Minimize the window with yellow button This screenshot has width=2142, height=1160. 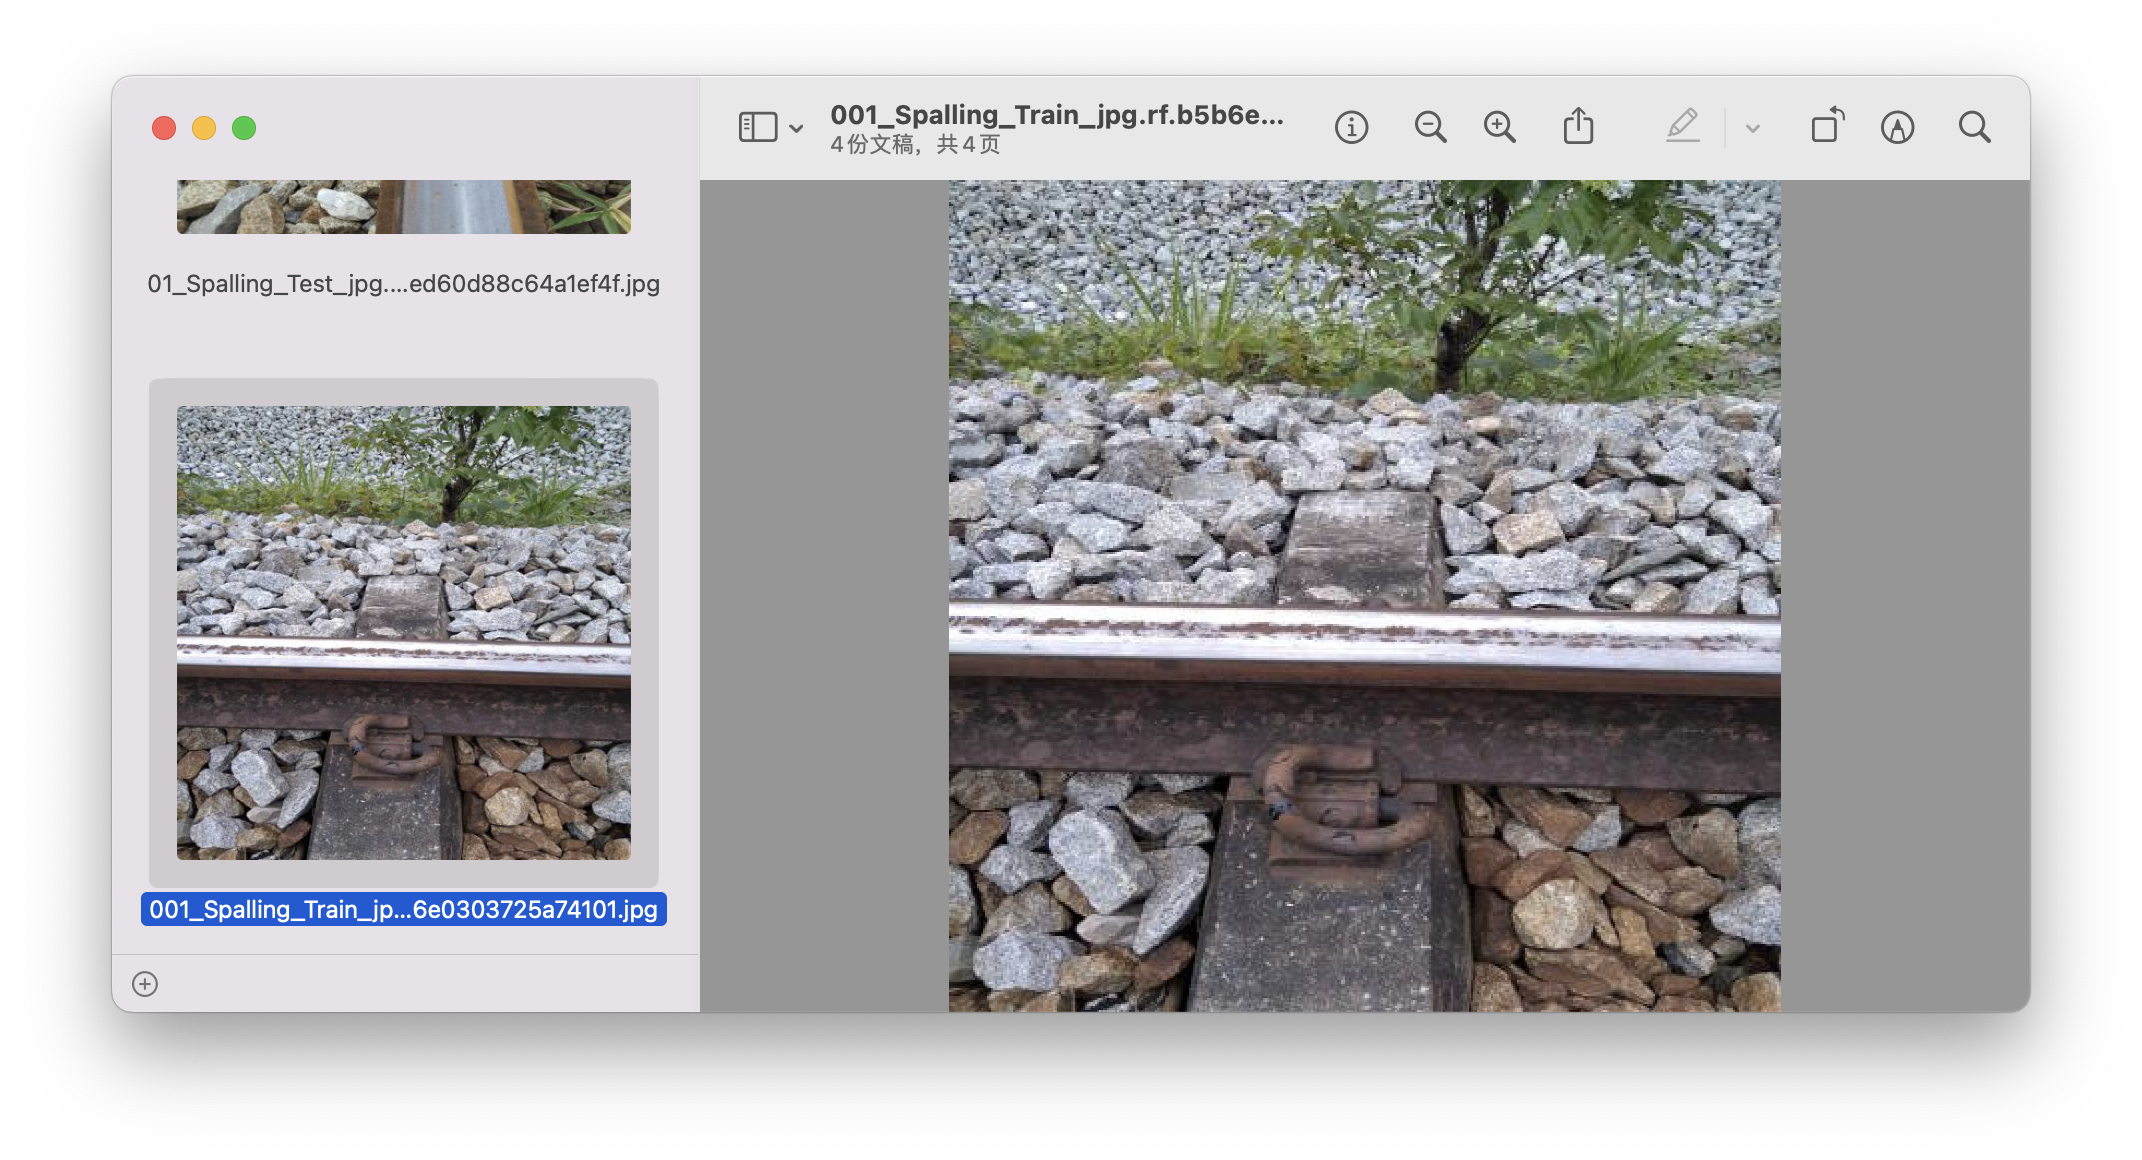tap(204, 128)
